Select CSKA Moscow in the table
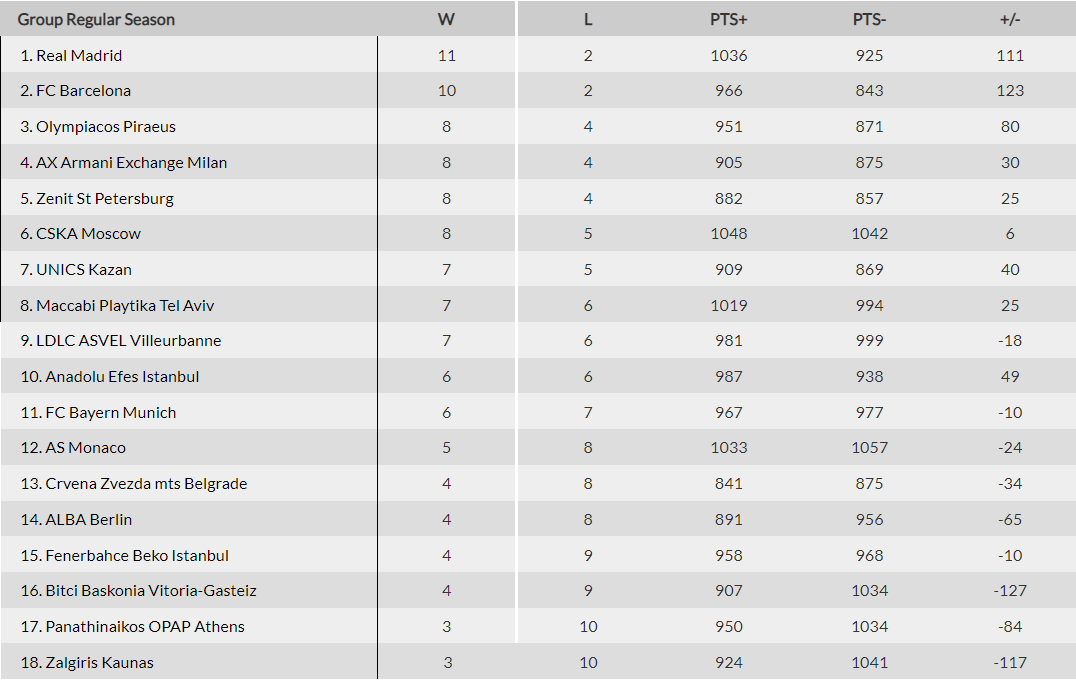The width and height of the screenshot is (1076, 682). pyautogui.click(x=88, y=234)
